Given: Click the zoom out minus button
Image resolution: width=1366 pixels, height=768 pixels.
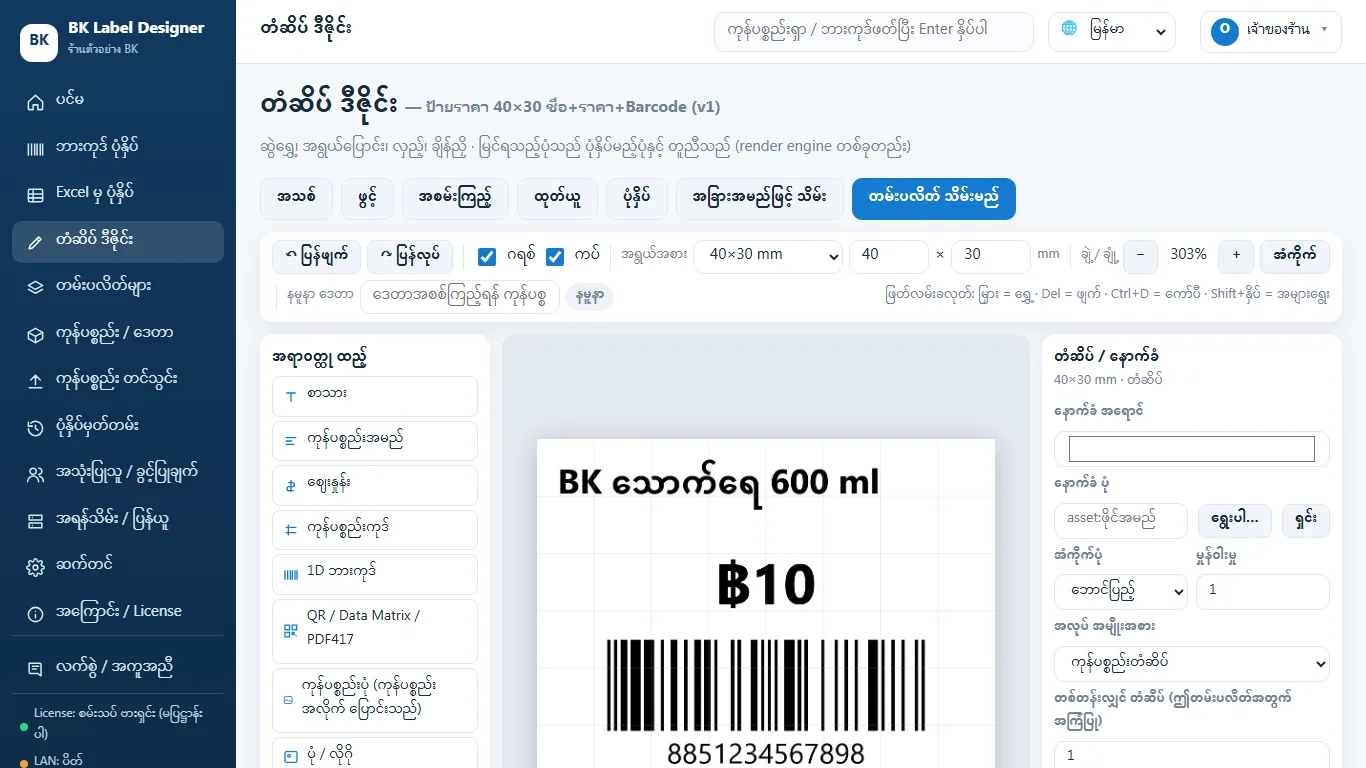Looking at the screenshot, I should pyautogui.click(x=1140, y=256).
